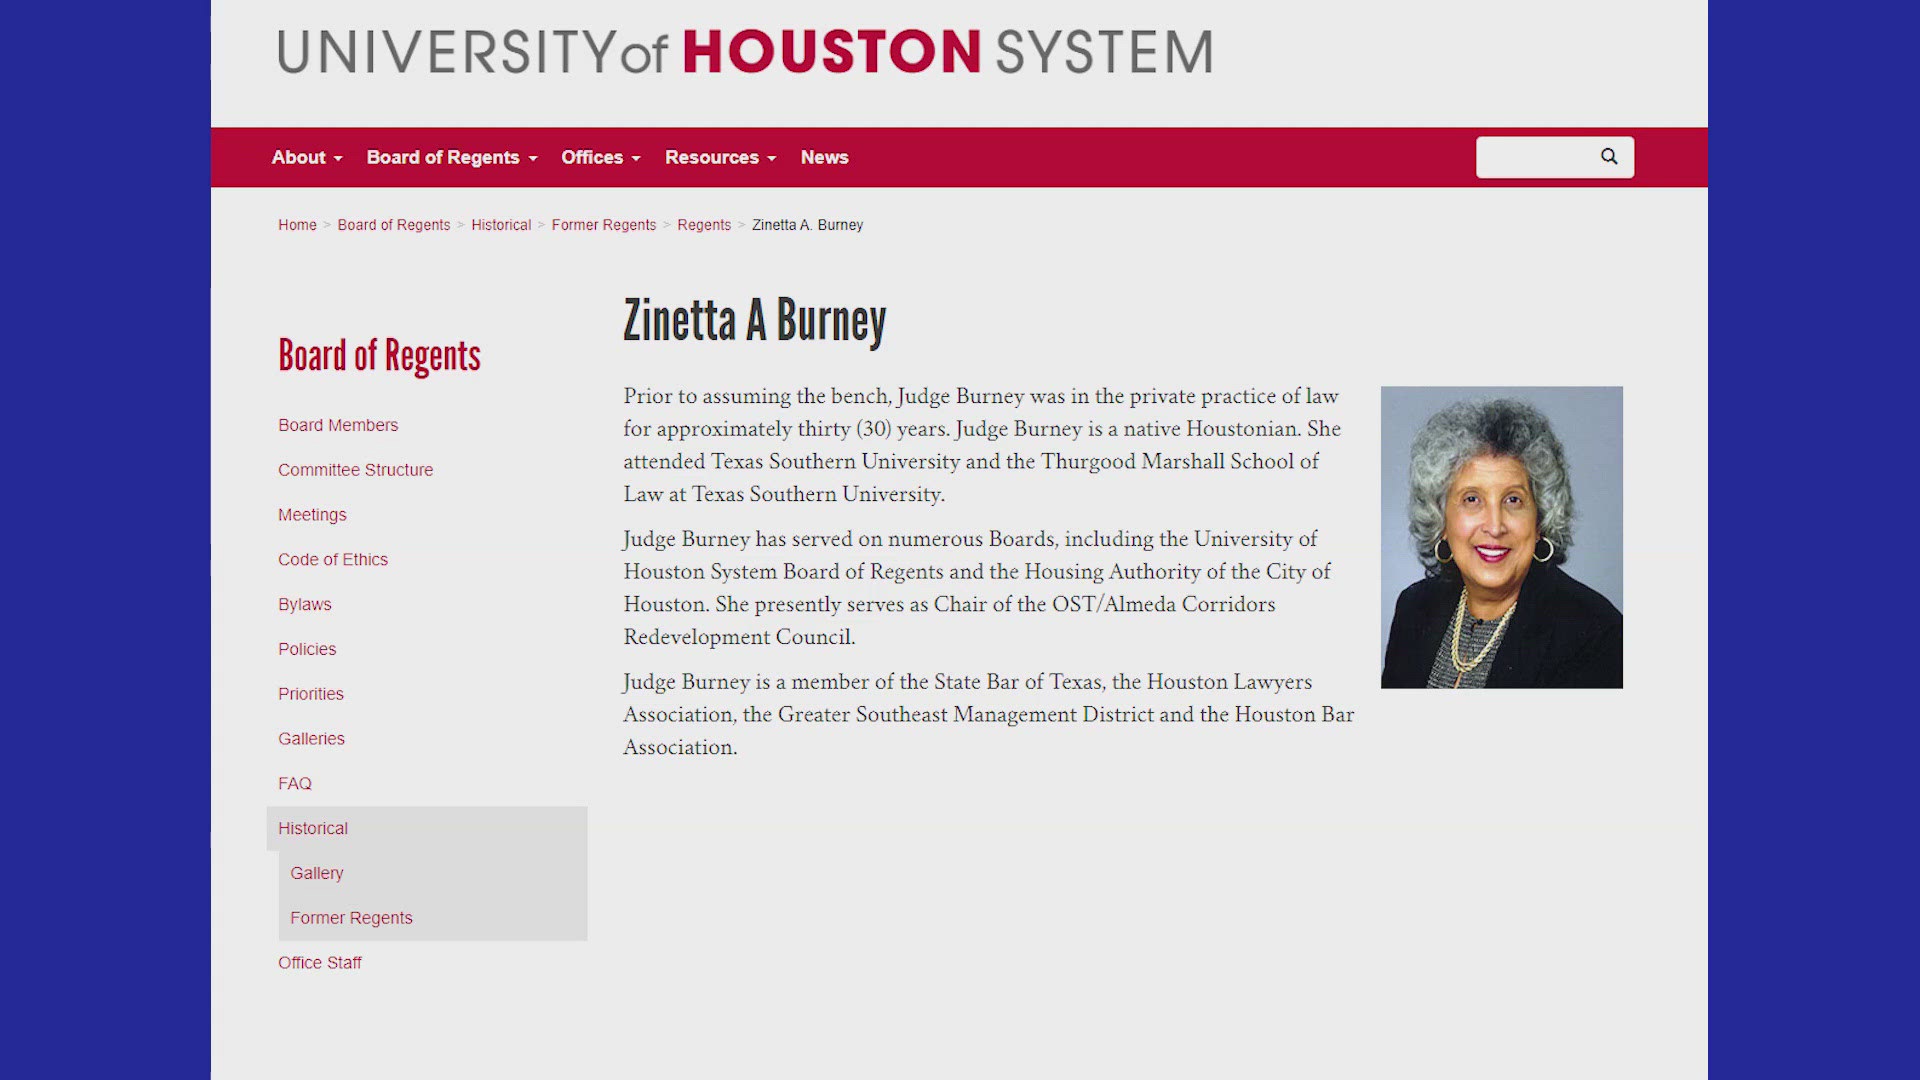The image size is (1920, 1080).
Task: Click Board of Regents breadcrumb link
Action: coord(394,225)
